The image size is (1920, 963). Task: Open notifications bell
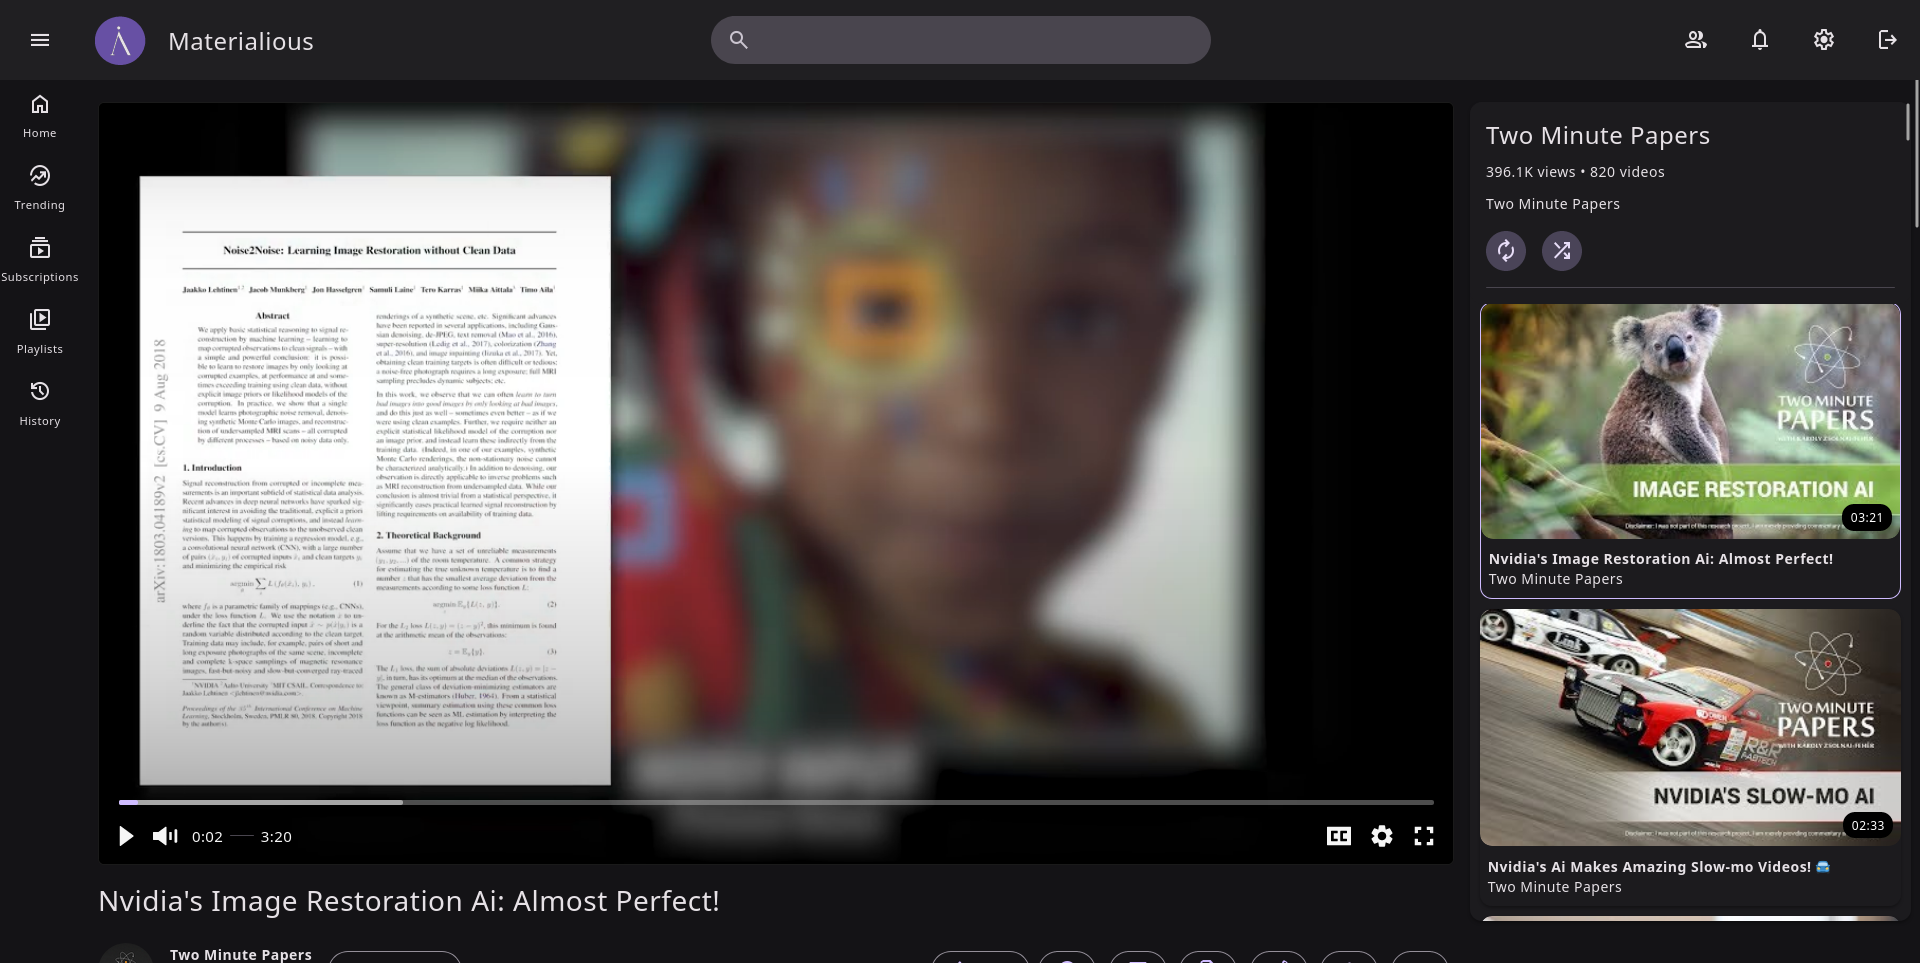pos(1760,40)
